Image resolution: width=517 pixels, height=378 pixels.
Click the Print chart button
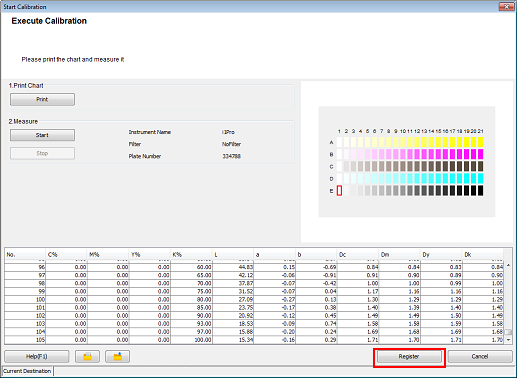[42, 99]
